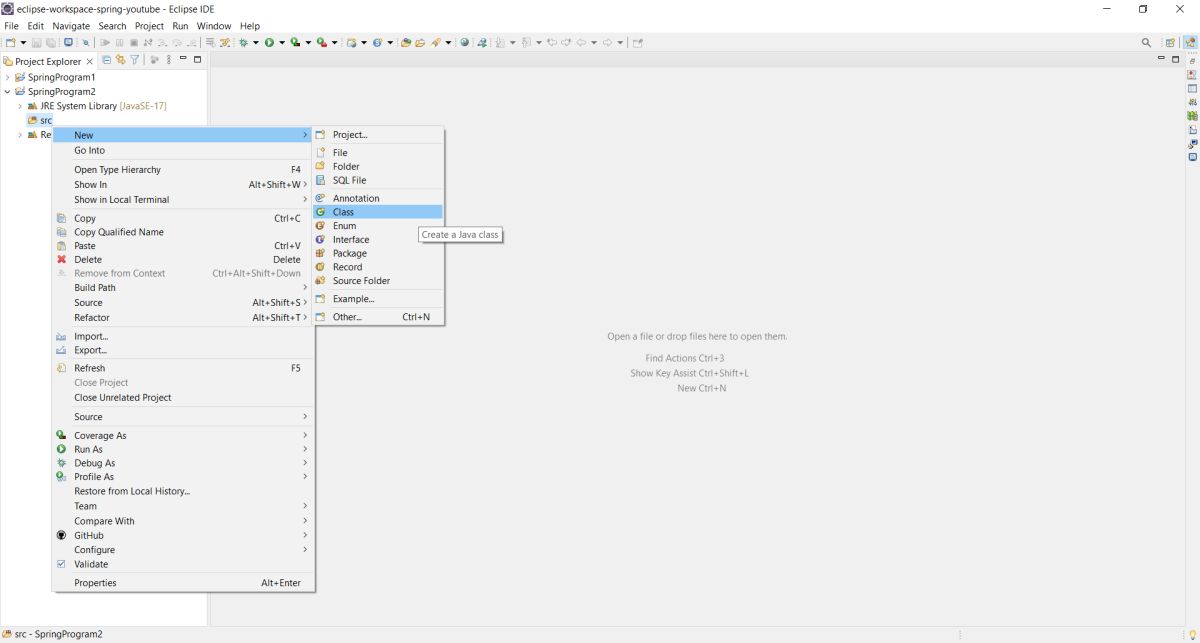Click the Coverage As icon
Image resolution: width=1200 pixels, height=643 pixels.
click(x=61, y=436)
